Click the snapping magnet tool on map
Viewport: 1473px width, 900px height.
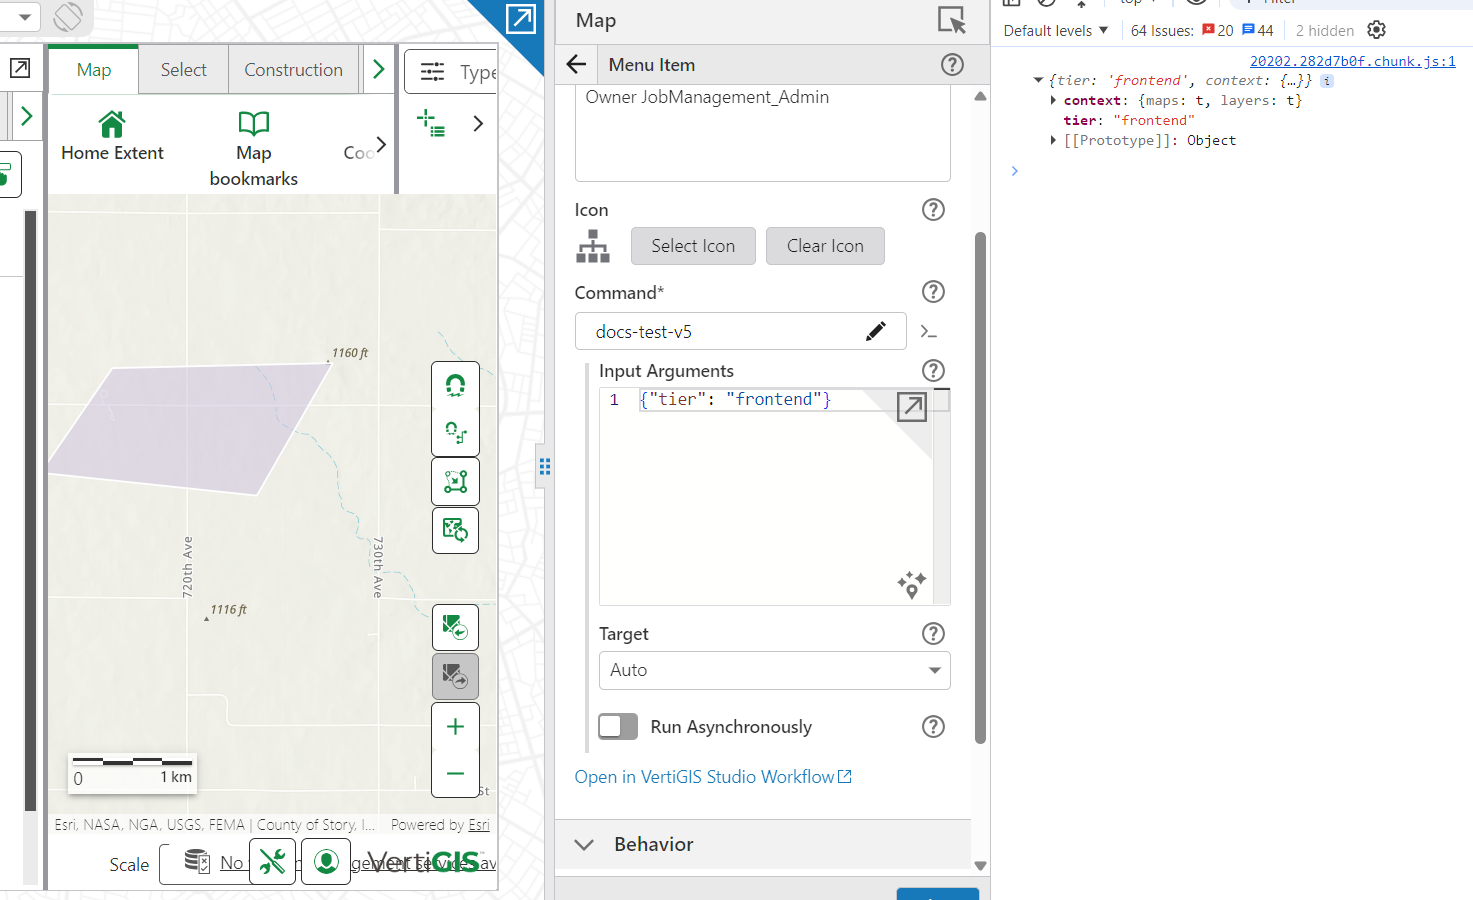[455, 385]
